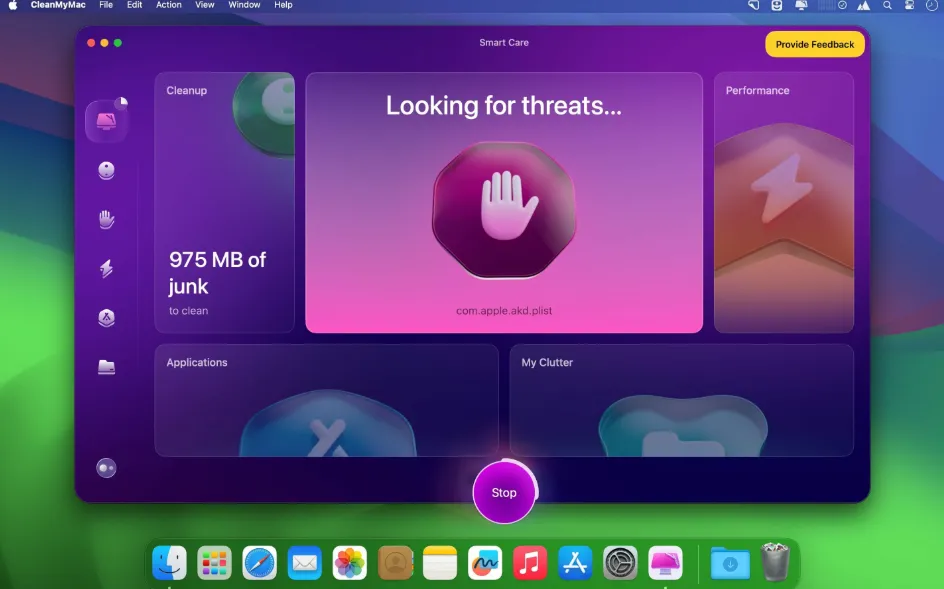This screenshot has width=944, height=589.
Task: Click Spotlight search icon in menu bar
Action: [x=887, y=5]
